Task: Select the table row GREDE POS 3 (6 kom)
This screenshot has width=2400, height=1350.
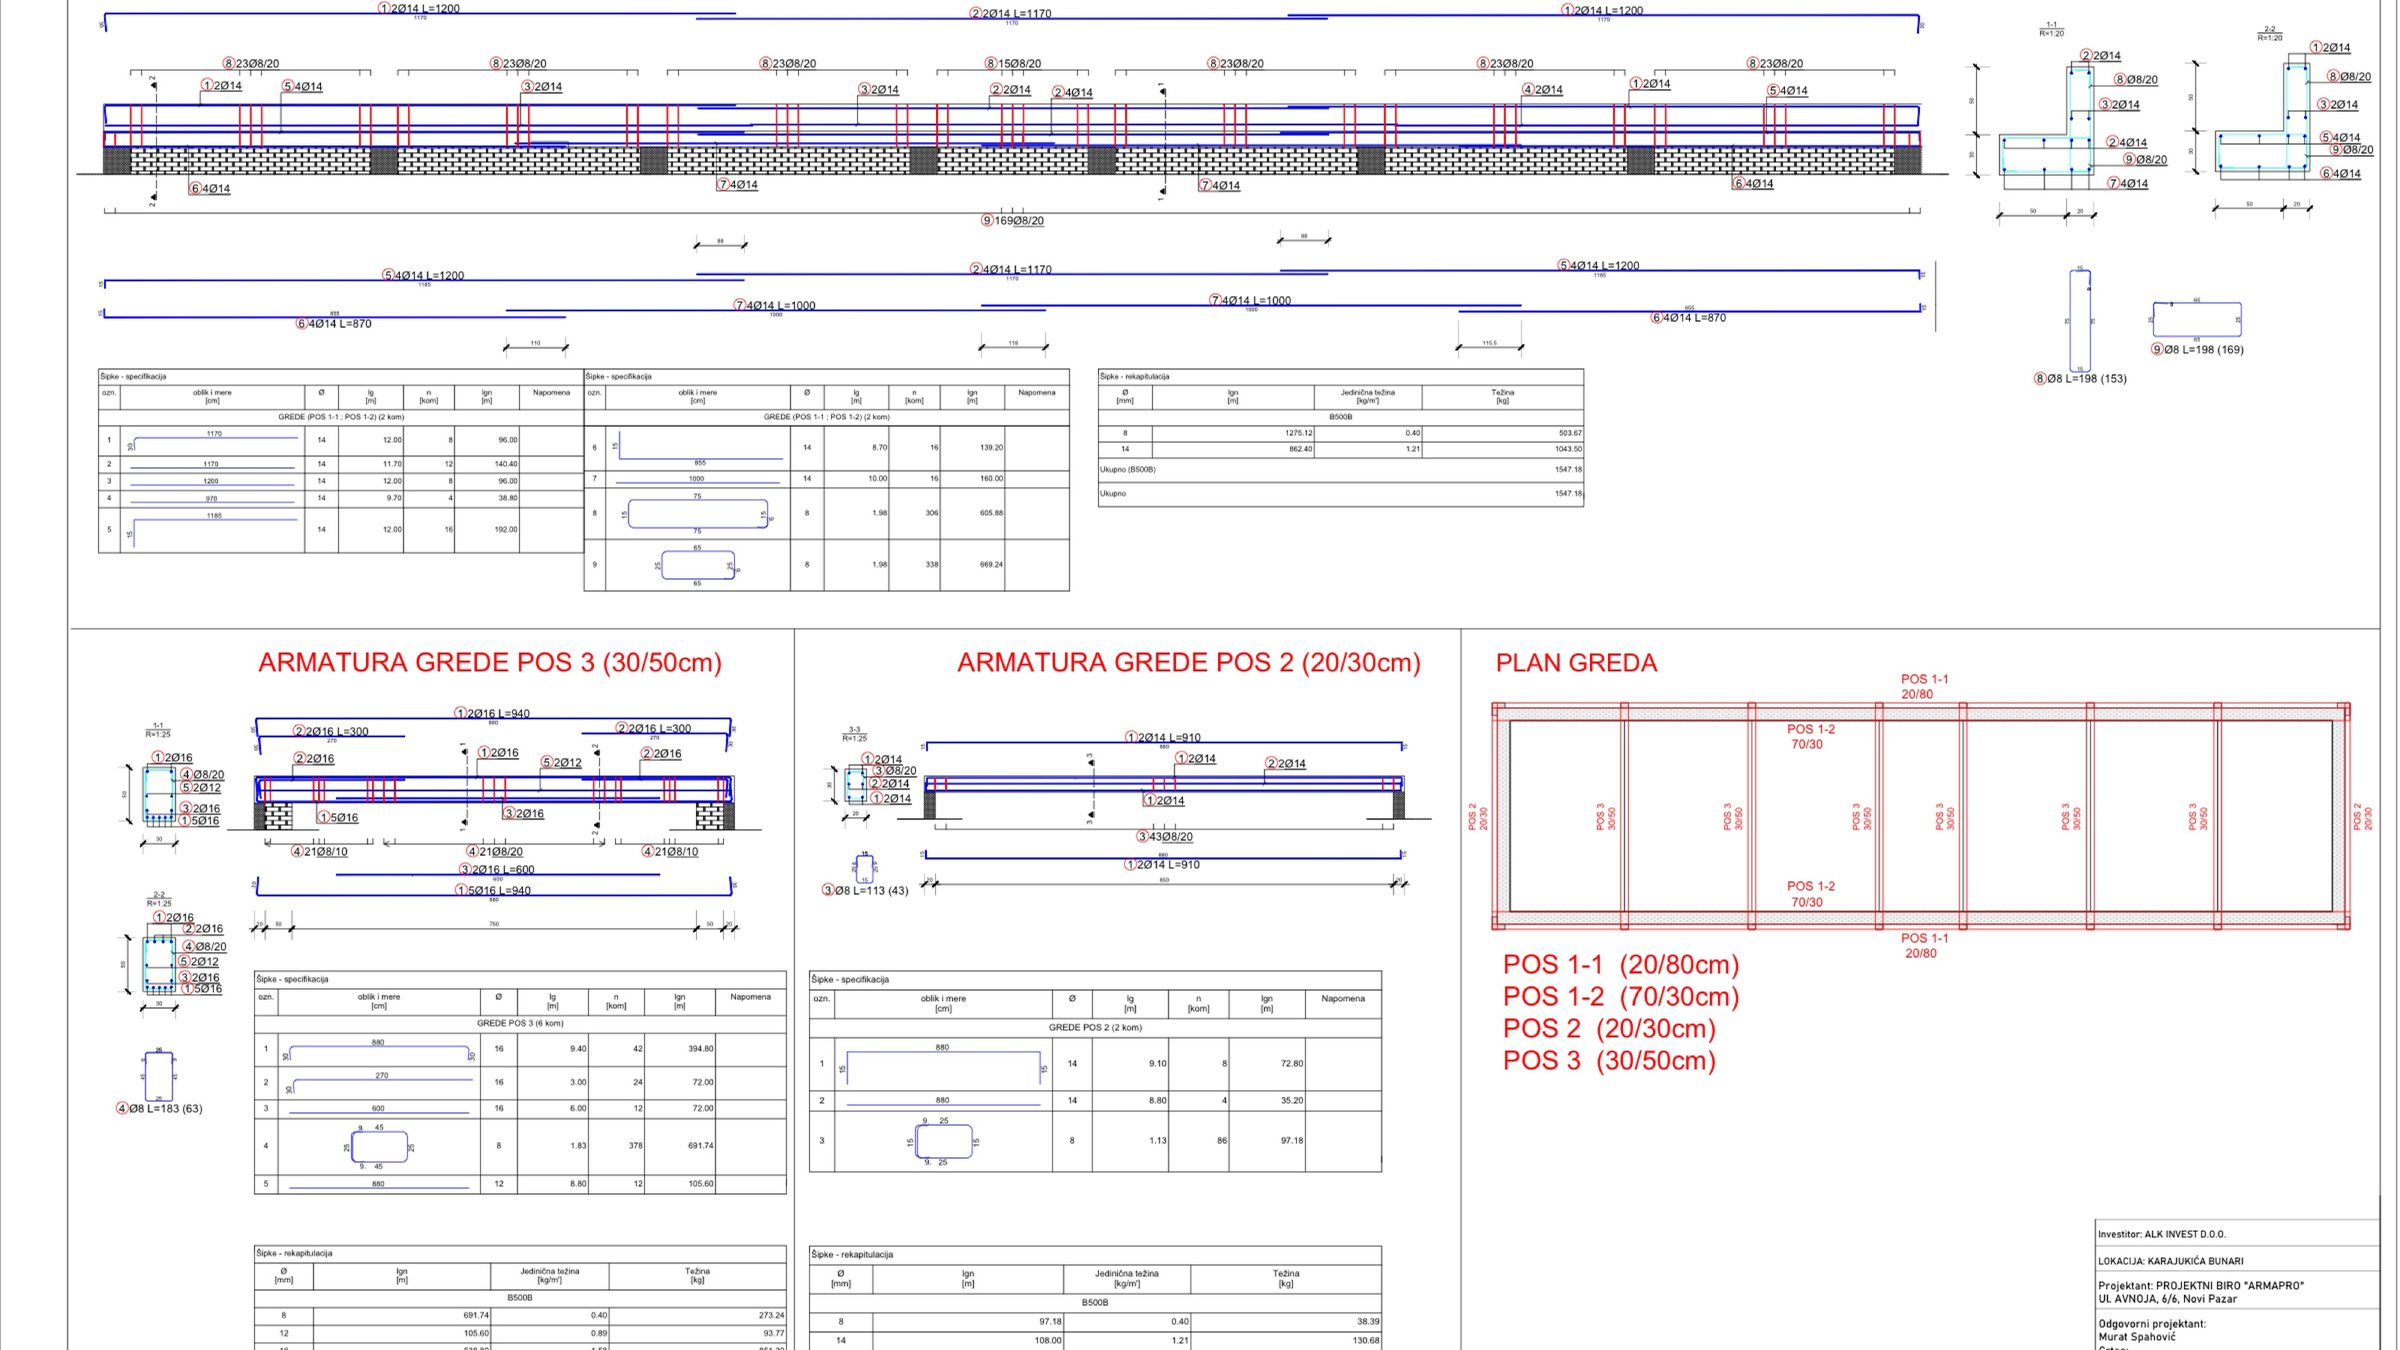Action: tap(520, 1024)
